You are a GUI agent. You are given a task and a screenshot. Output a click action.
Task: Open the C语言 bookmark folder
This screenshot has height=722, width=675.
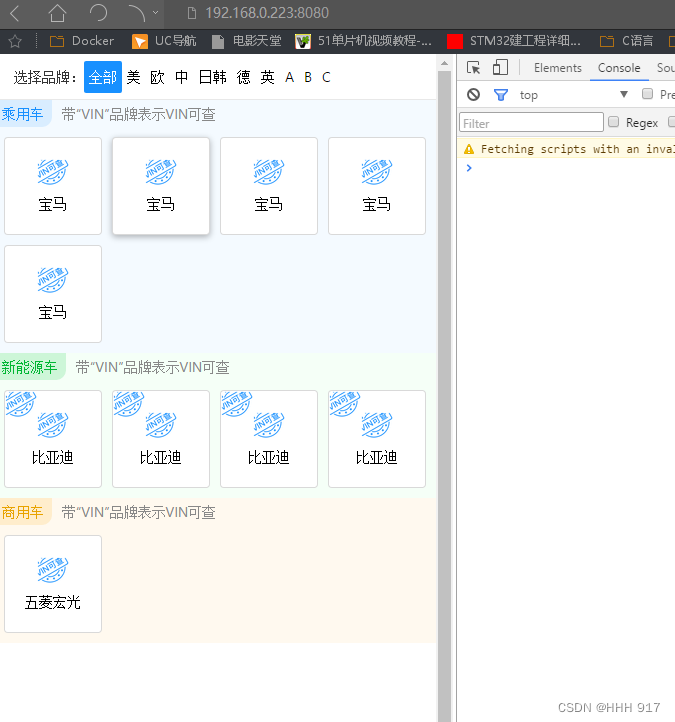click(626, 41)
